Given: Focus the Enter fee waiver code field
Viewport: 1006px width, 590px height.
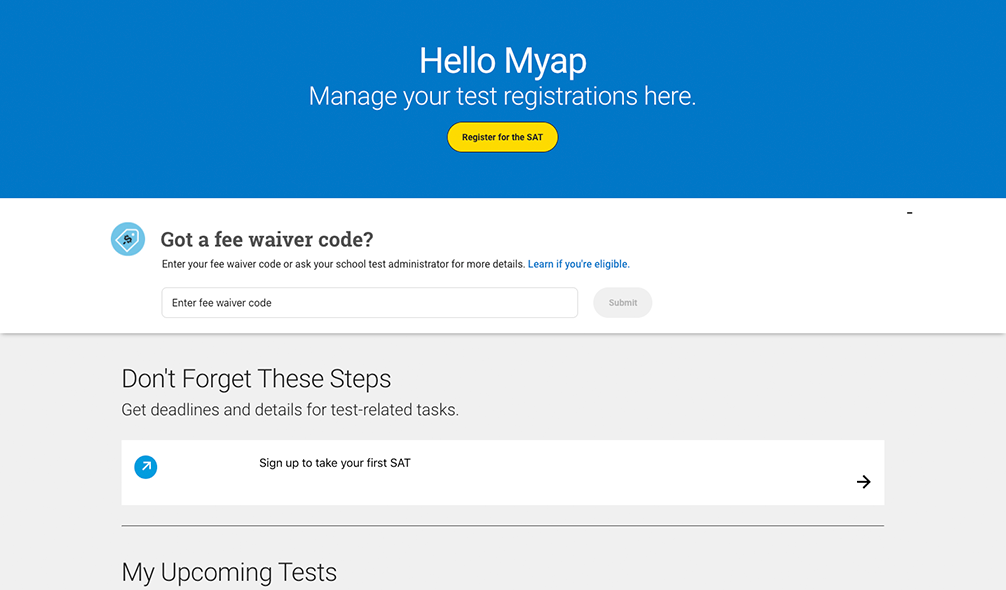Looking at the screenshot, I should tap(370, 303).
